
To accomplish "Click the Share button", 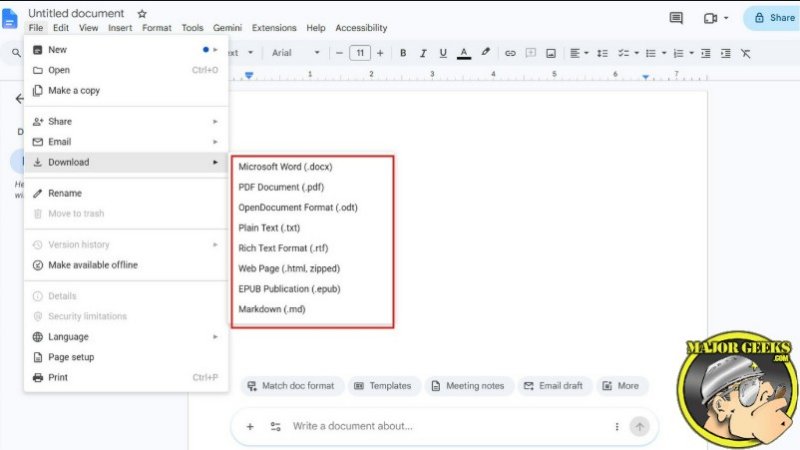I will point(773,18).
